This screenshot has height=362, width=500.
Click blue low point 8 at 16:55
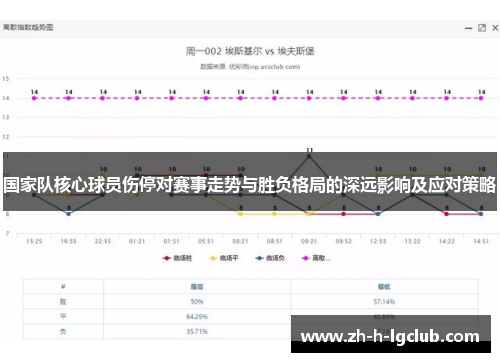[x=68, y=214]
